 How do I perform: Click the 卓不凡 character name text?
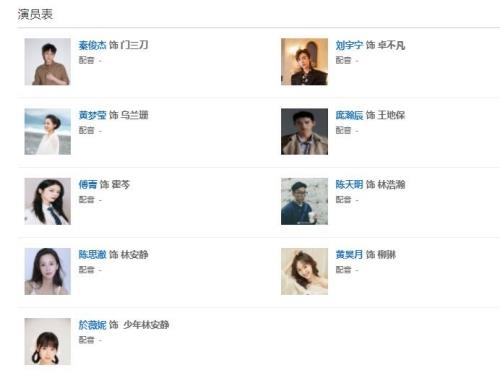click(391, 45)
